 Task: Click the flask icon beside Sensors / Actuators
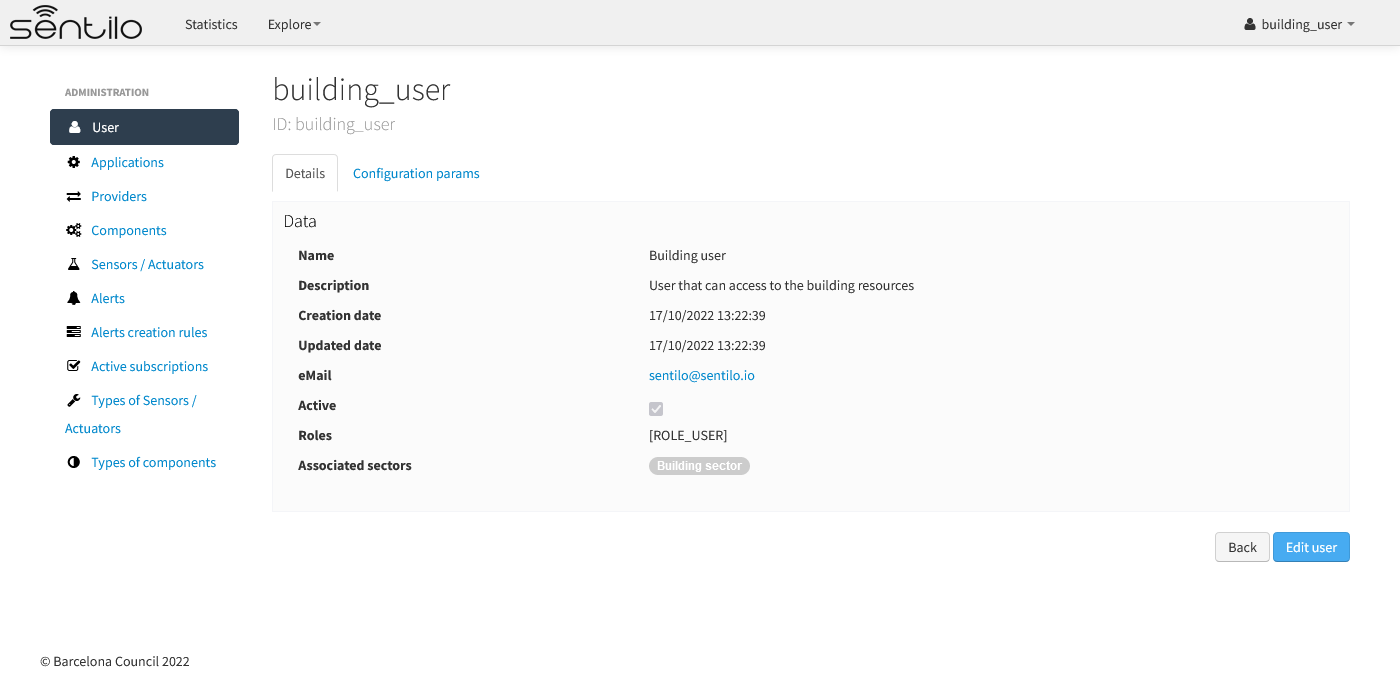[73, 264]
